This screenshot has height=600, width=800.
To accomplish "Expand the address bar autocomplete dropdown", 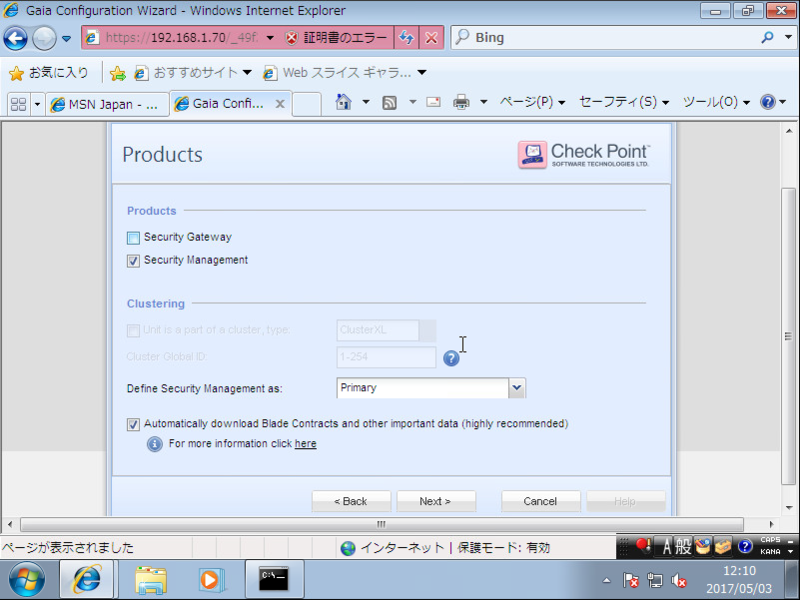I will pyautogui.click(x=270, y=38).
